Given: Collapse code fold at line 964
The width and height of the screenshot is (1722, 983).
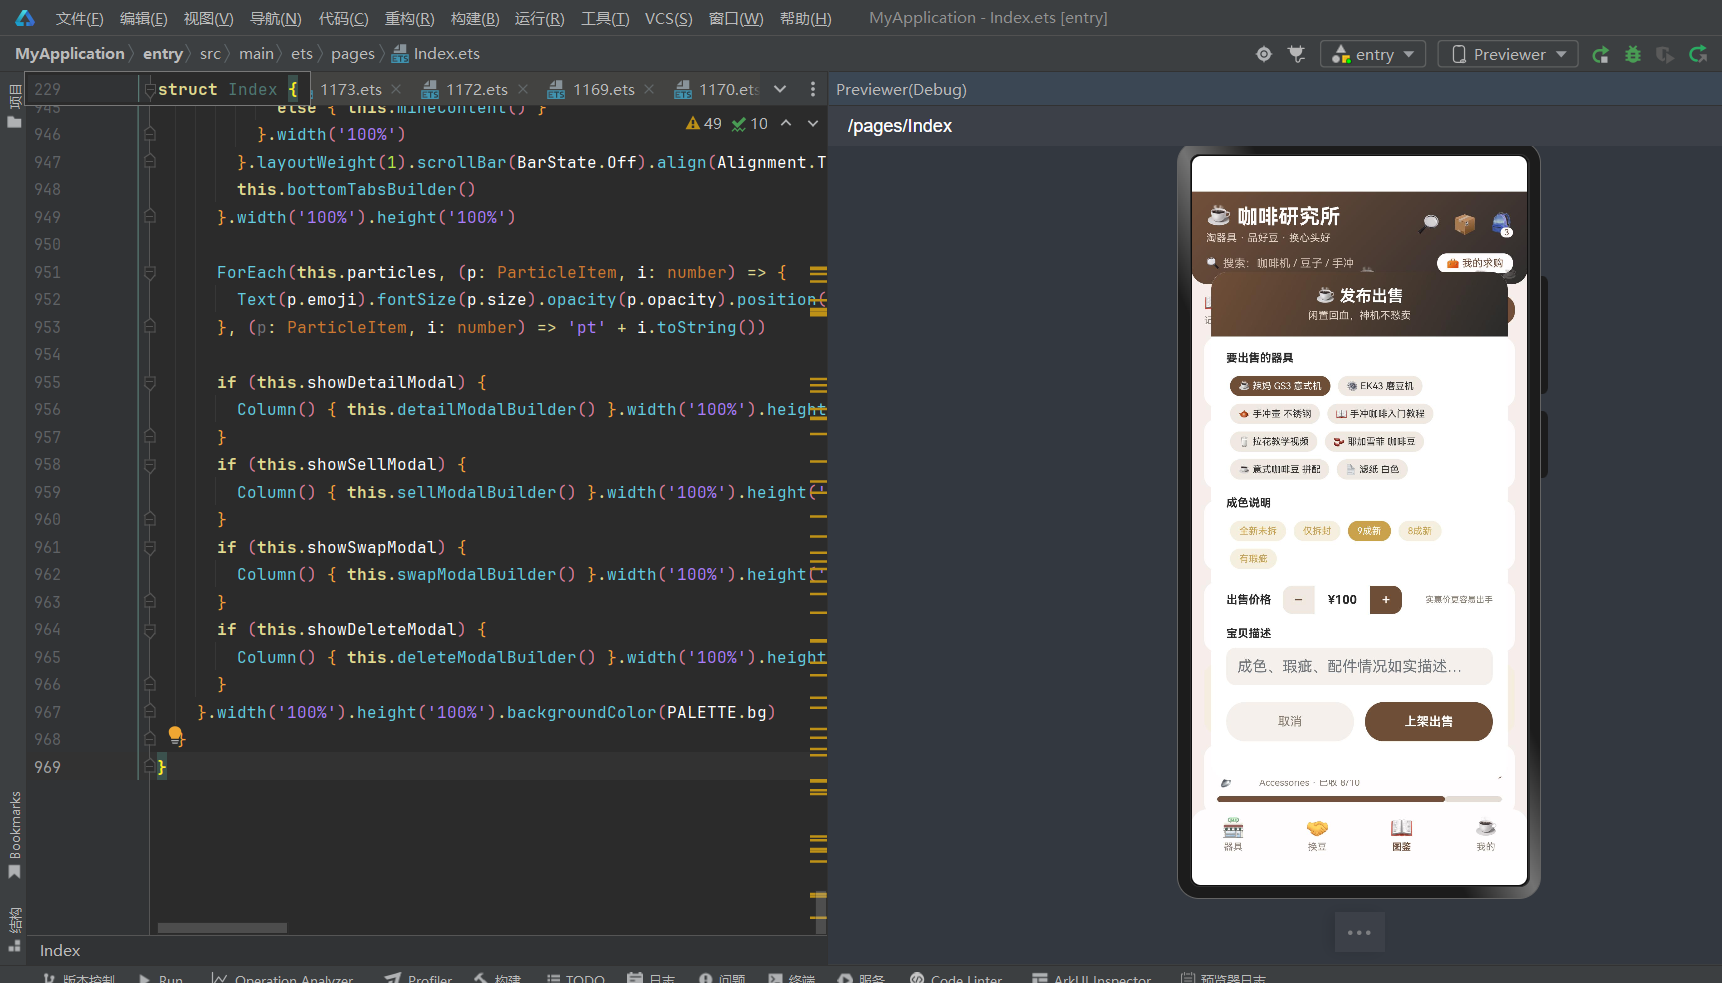Looking at the screenshot, I should [149, 629].
